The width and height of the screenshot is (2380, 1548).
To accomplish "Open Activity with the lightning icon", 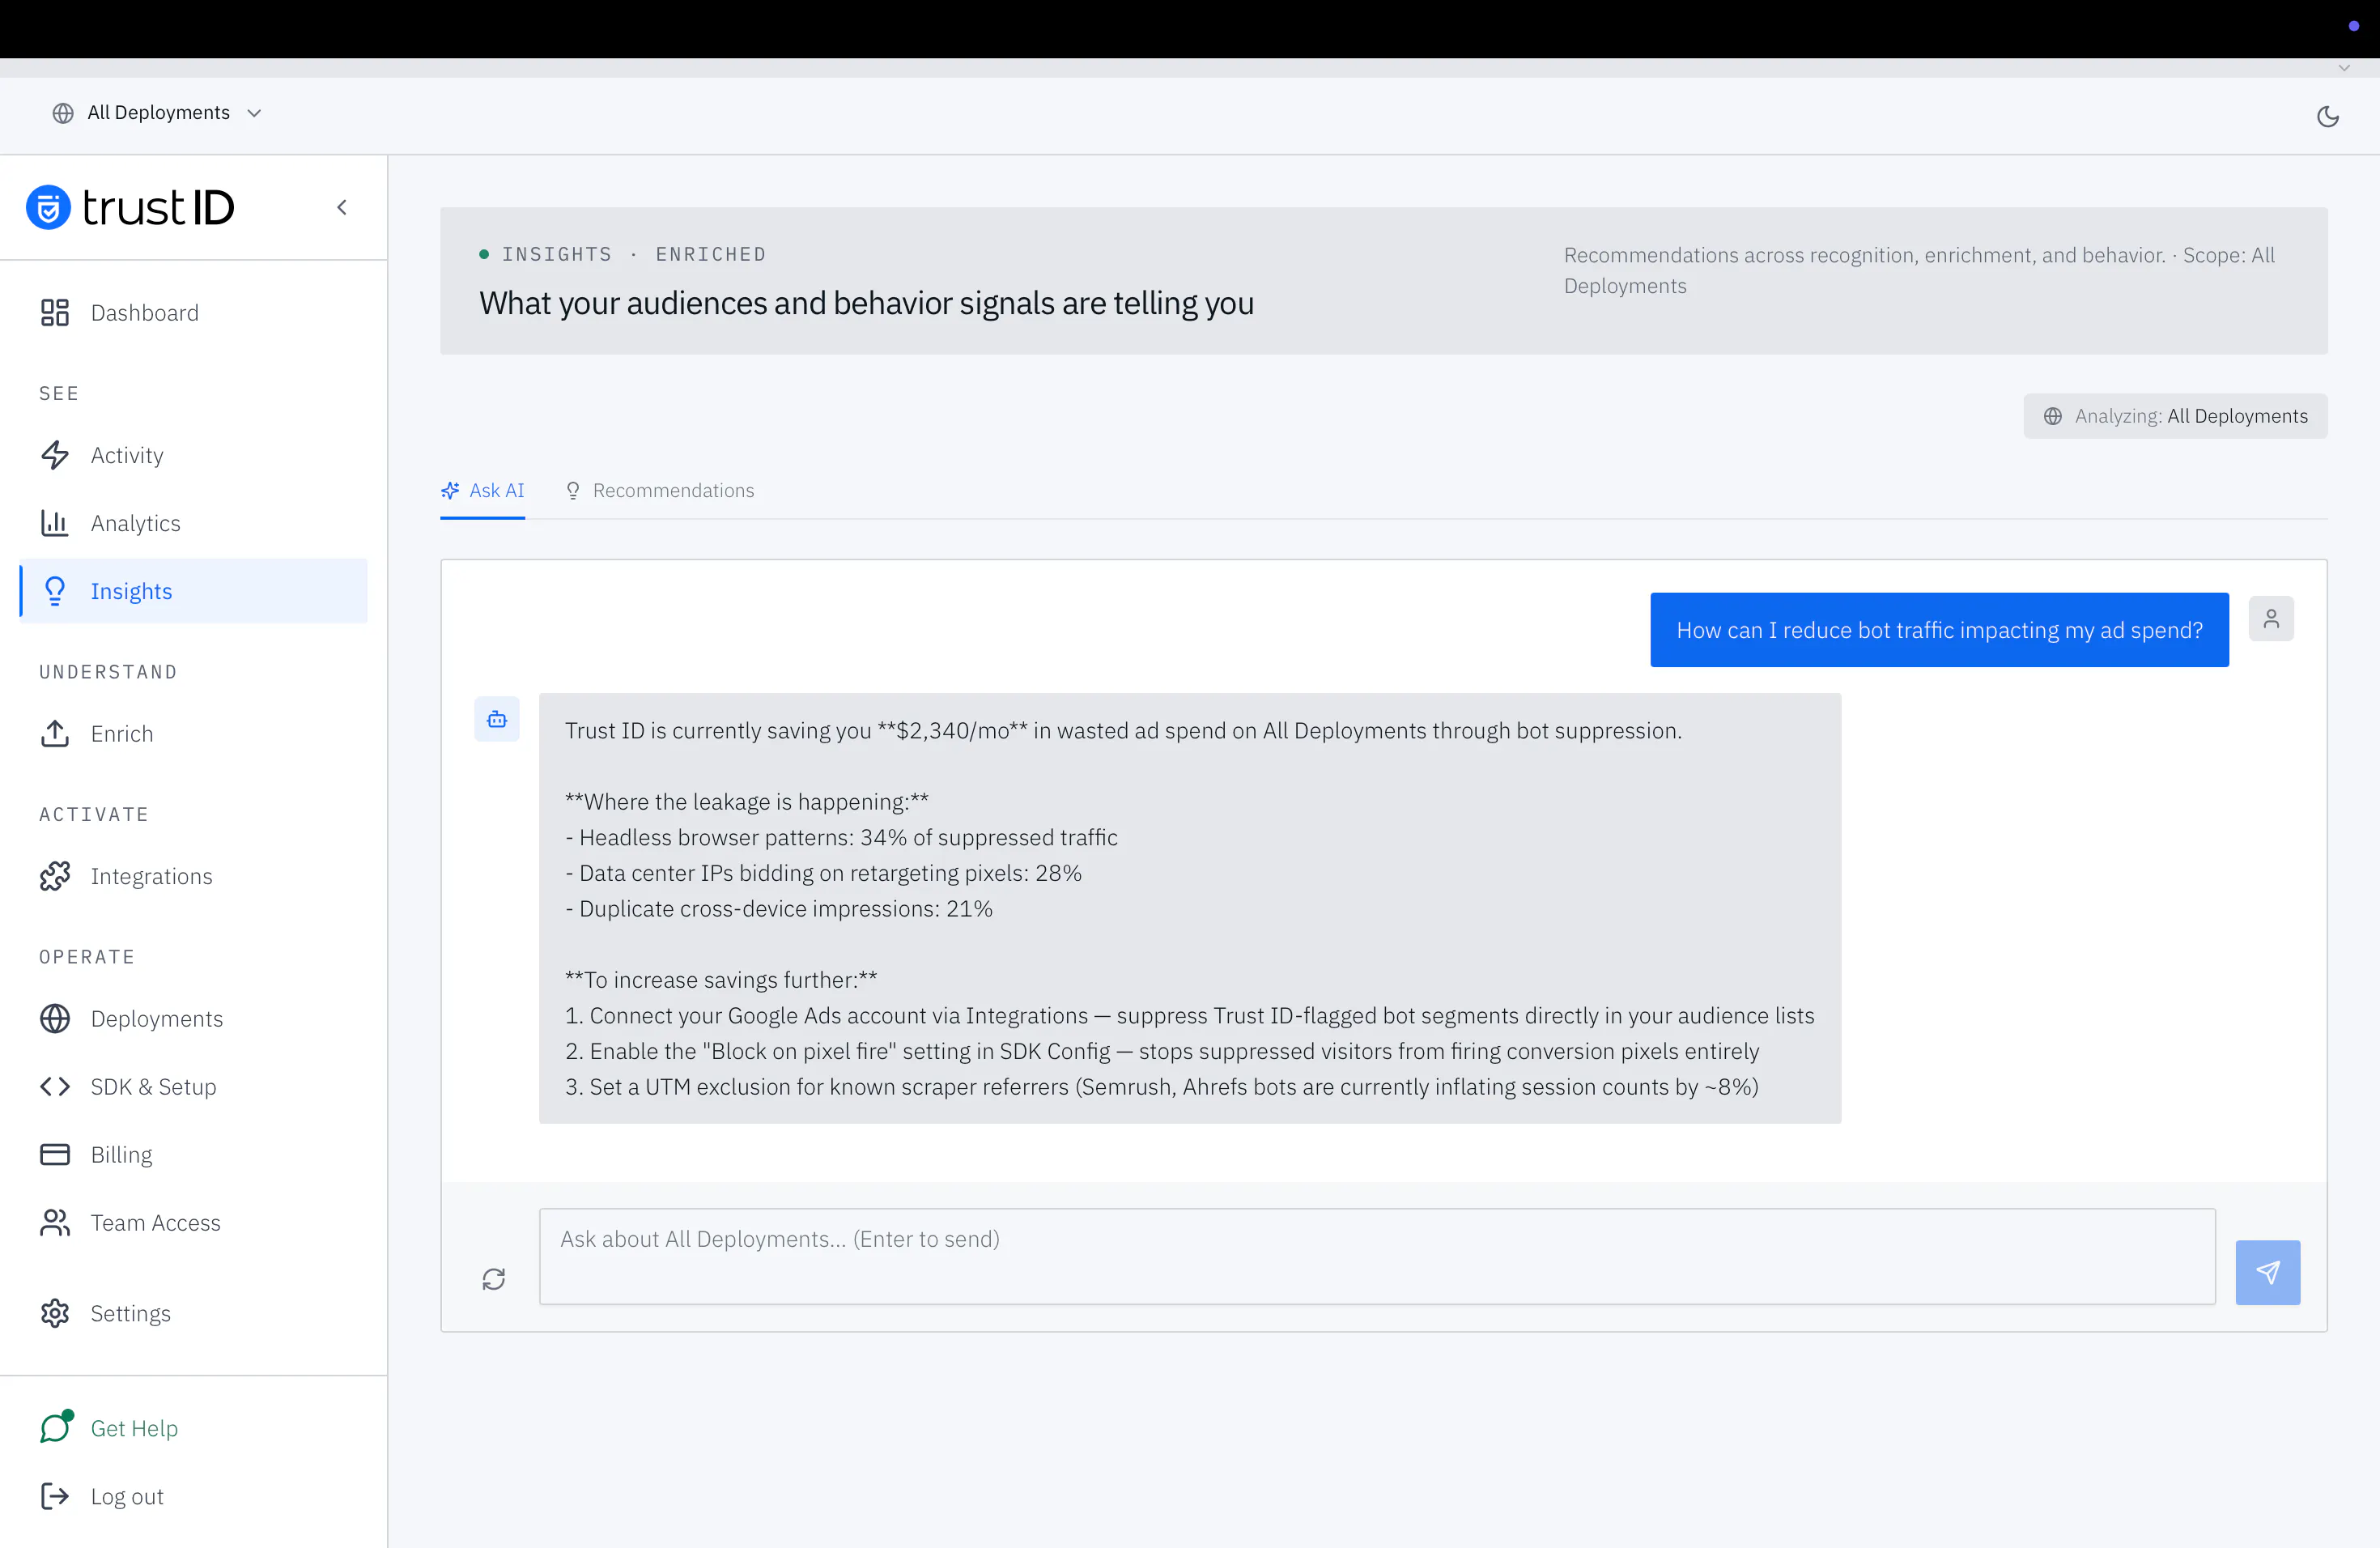I will tap(55, 455).
